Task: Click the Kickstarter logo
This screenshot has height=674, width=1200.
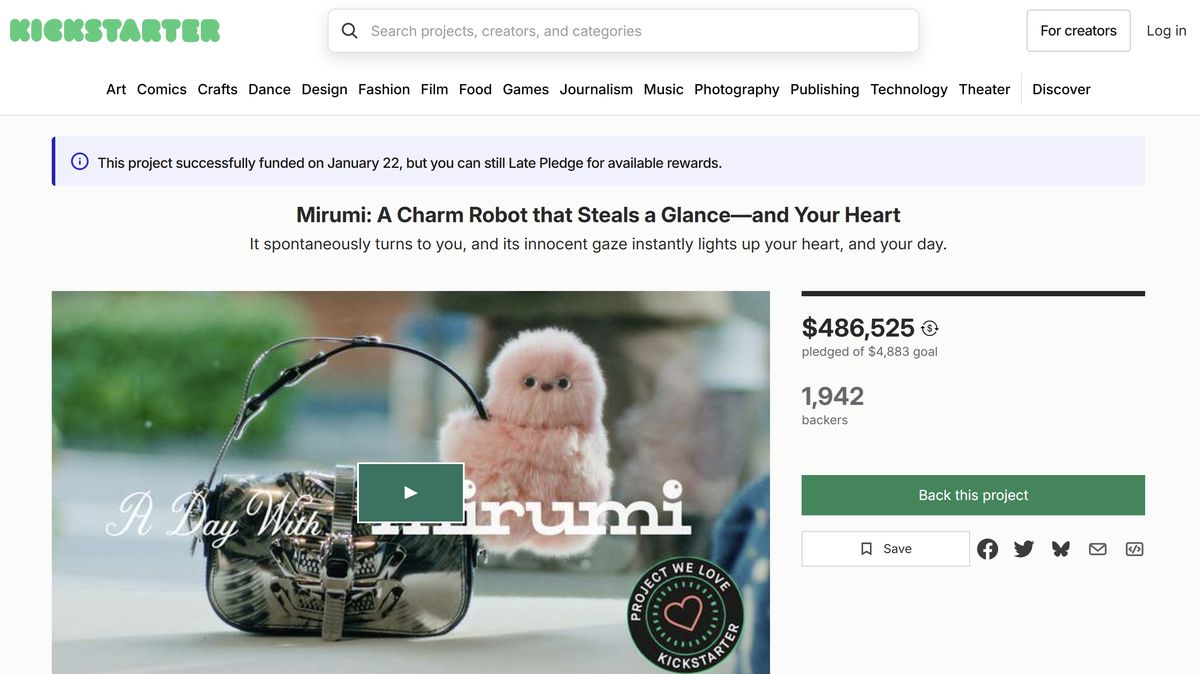Action: click(x=115, y=31)
